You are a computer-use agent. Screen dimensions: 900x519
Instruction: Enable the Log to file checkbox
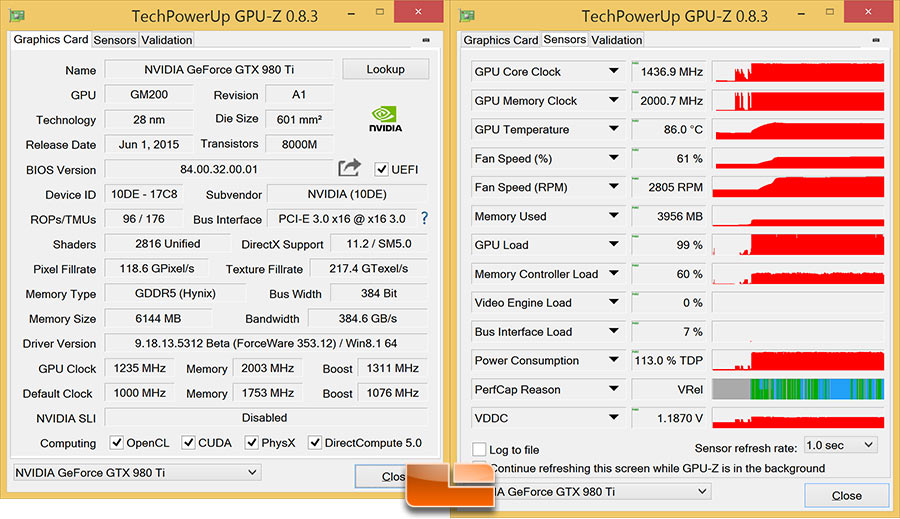[x=479, y=449]
